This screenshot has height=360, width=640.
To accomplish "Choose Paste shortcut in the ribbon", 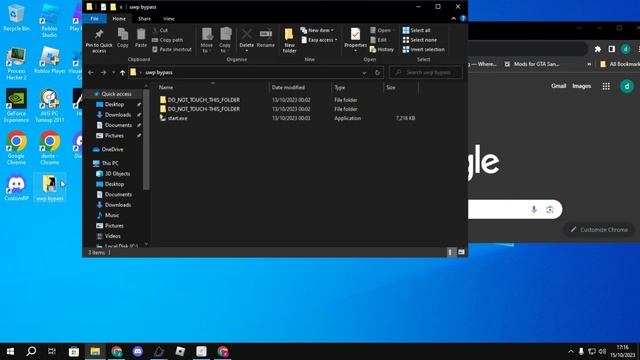I will (x=171, y=49).
